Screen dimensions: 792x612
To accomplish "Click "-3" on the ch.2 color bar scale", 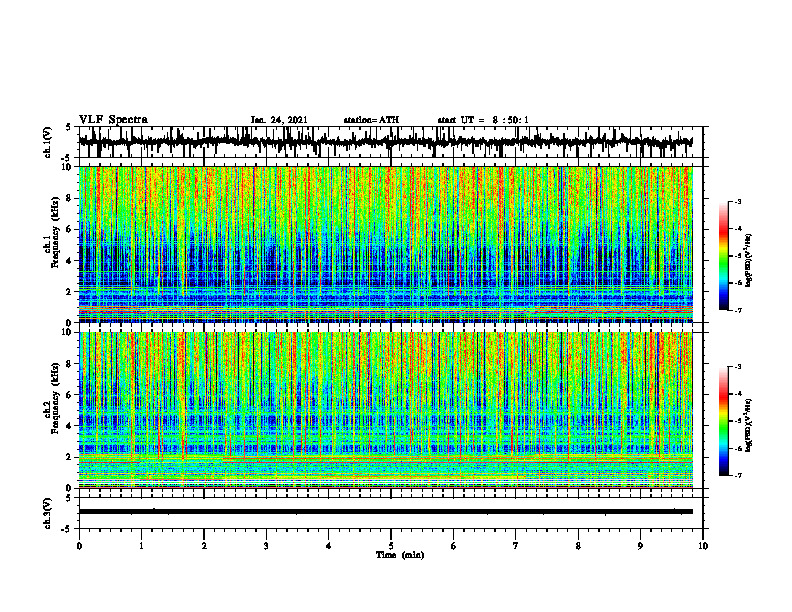I will [x=738, y=367].
